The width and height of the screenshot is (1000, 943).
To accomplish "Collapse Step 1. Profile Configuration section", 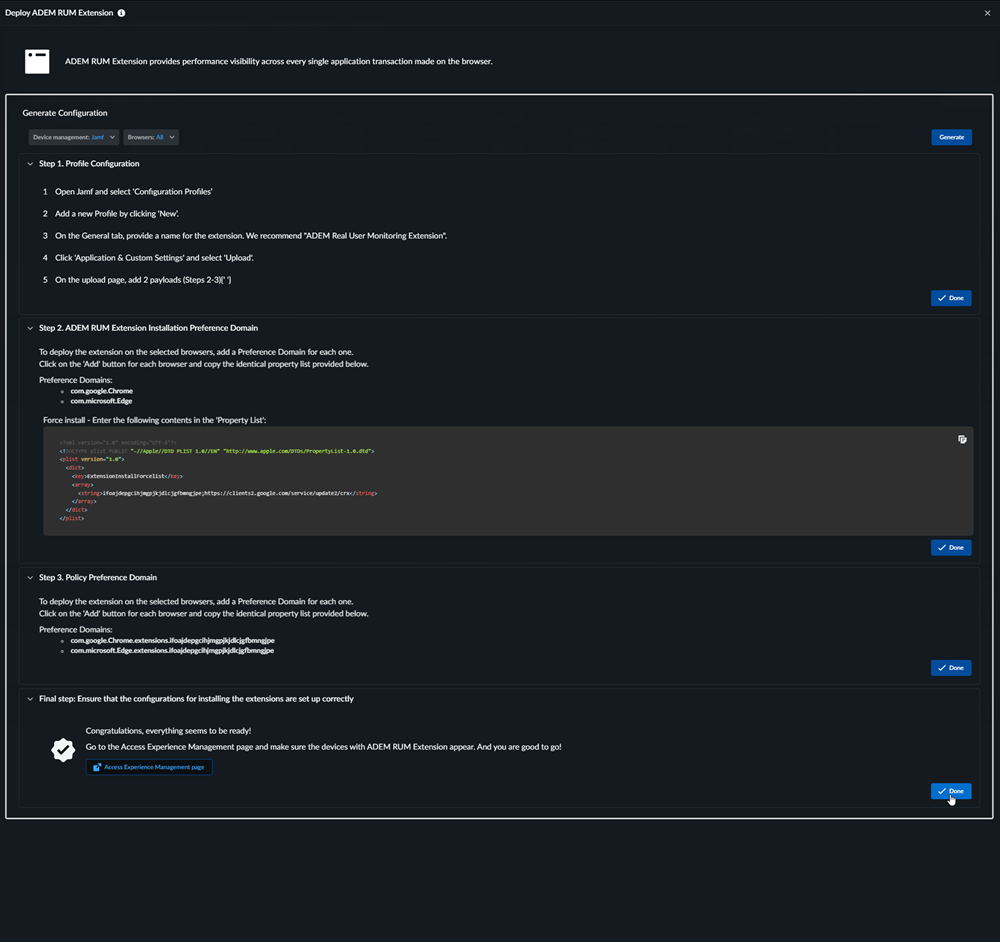I will [x=30, y=164].
